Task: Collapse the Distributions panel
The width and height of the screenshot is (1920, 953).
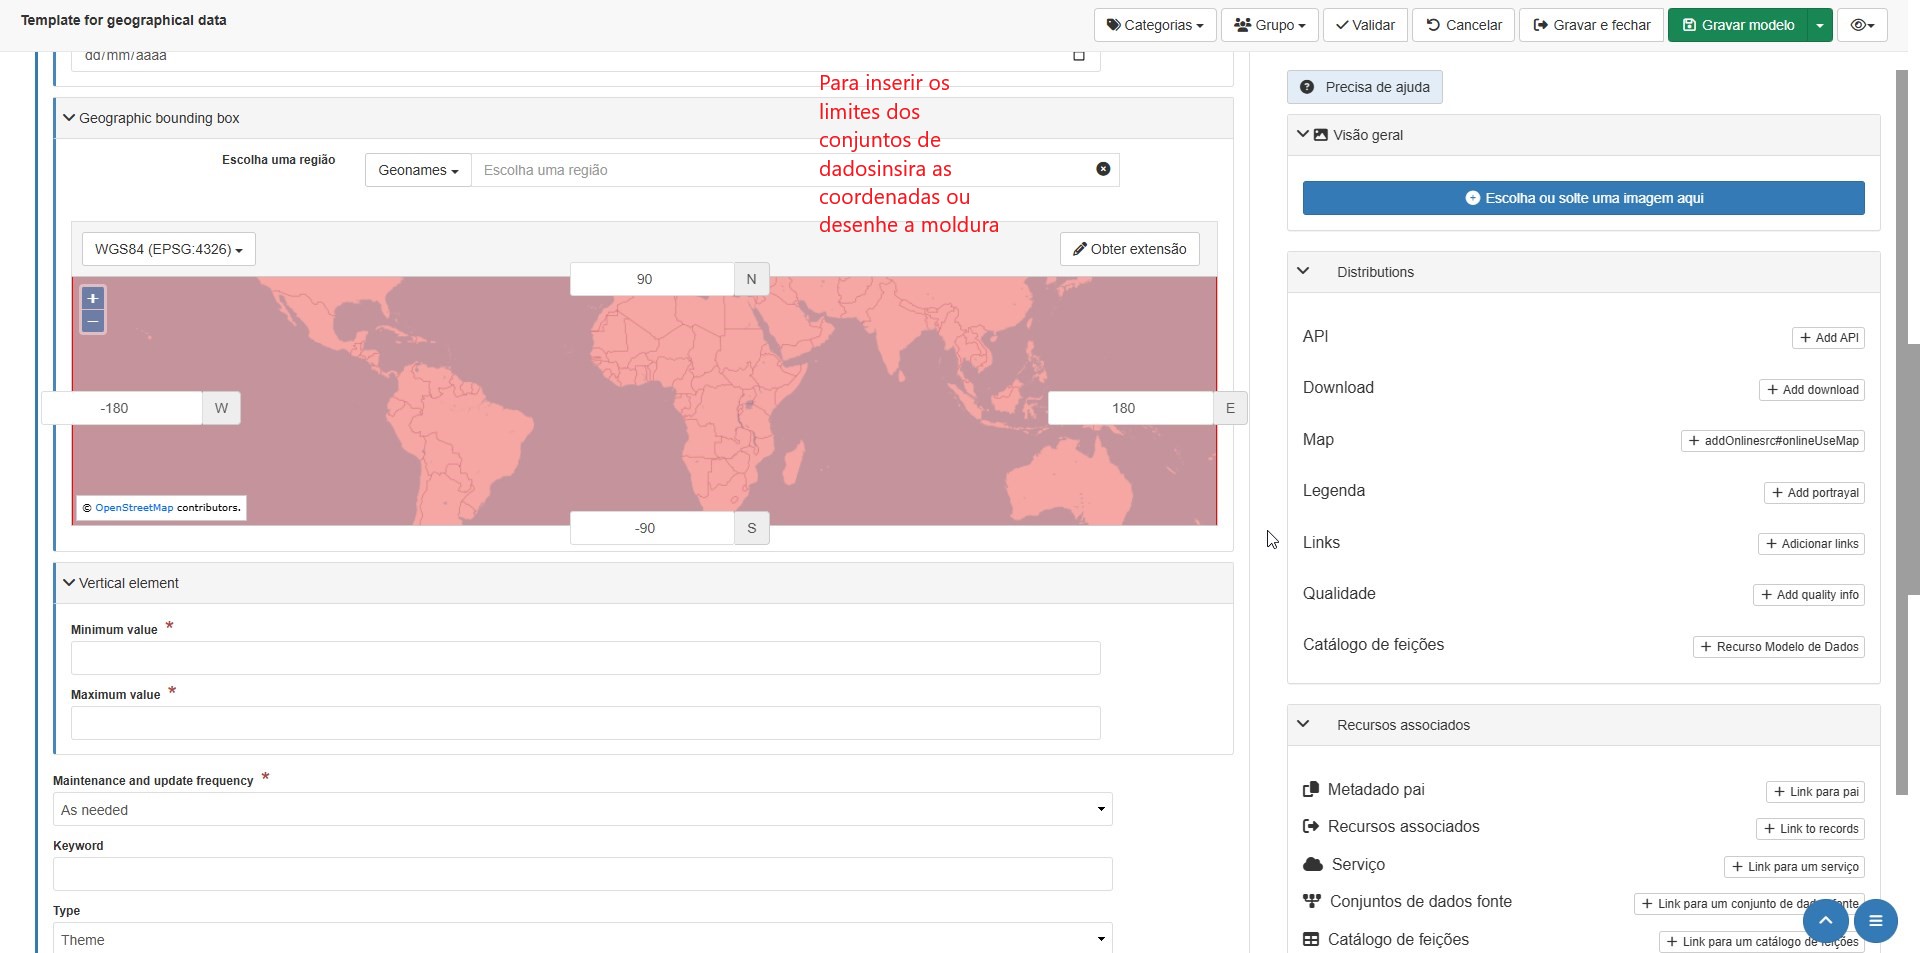Action: tap(1303, 271)
